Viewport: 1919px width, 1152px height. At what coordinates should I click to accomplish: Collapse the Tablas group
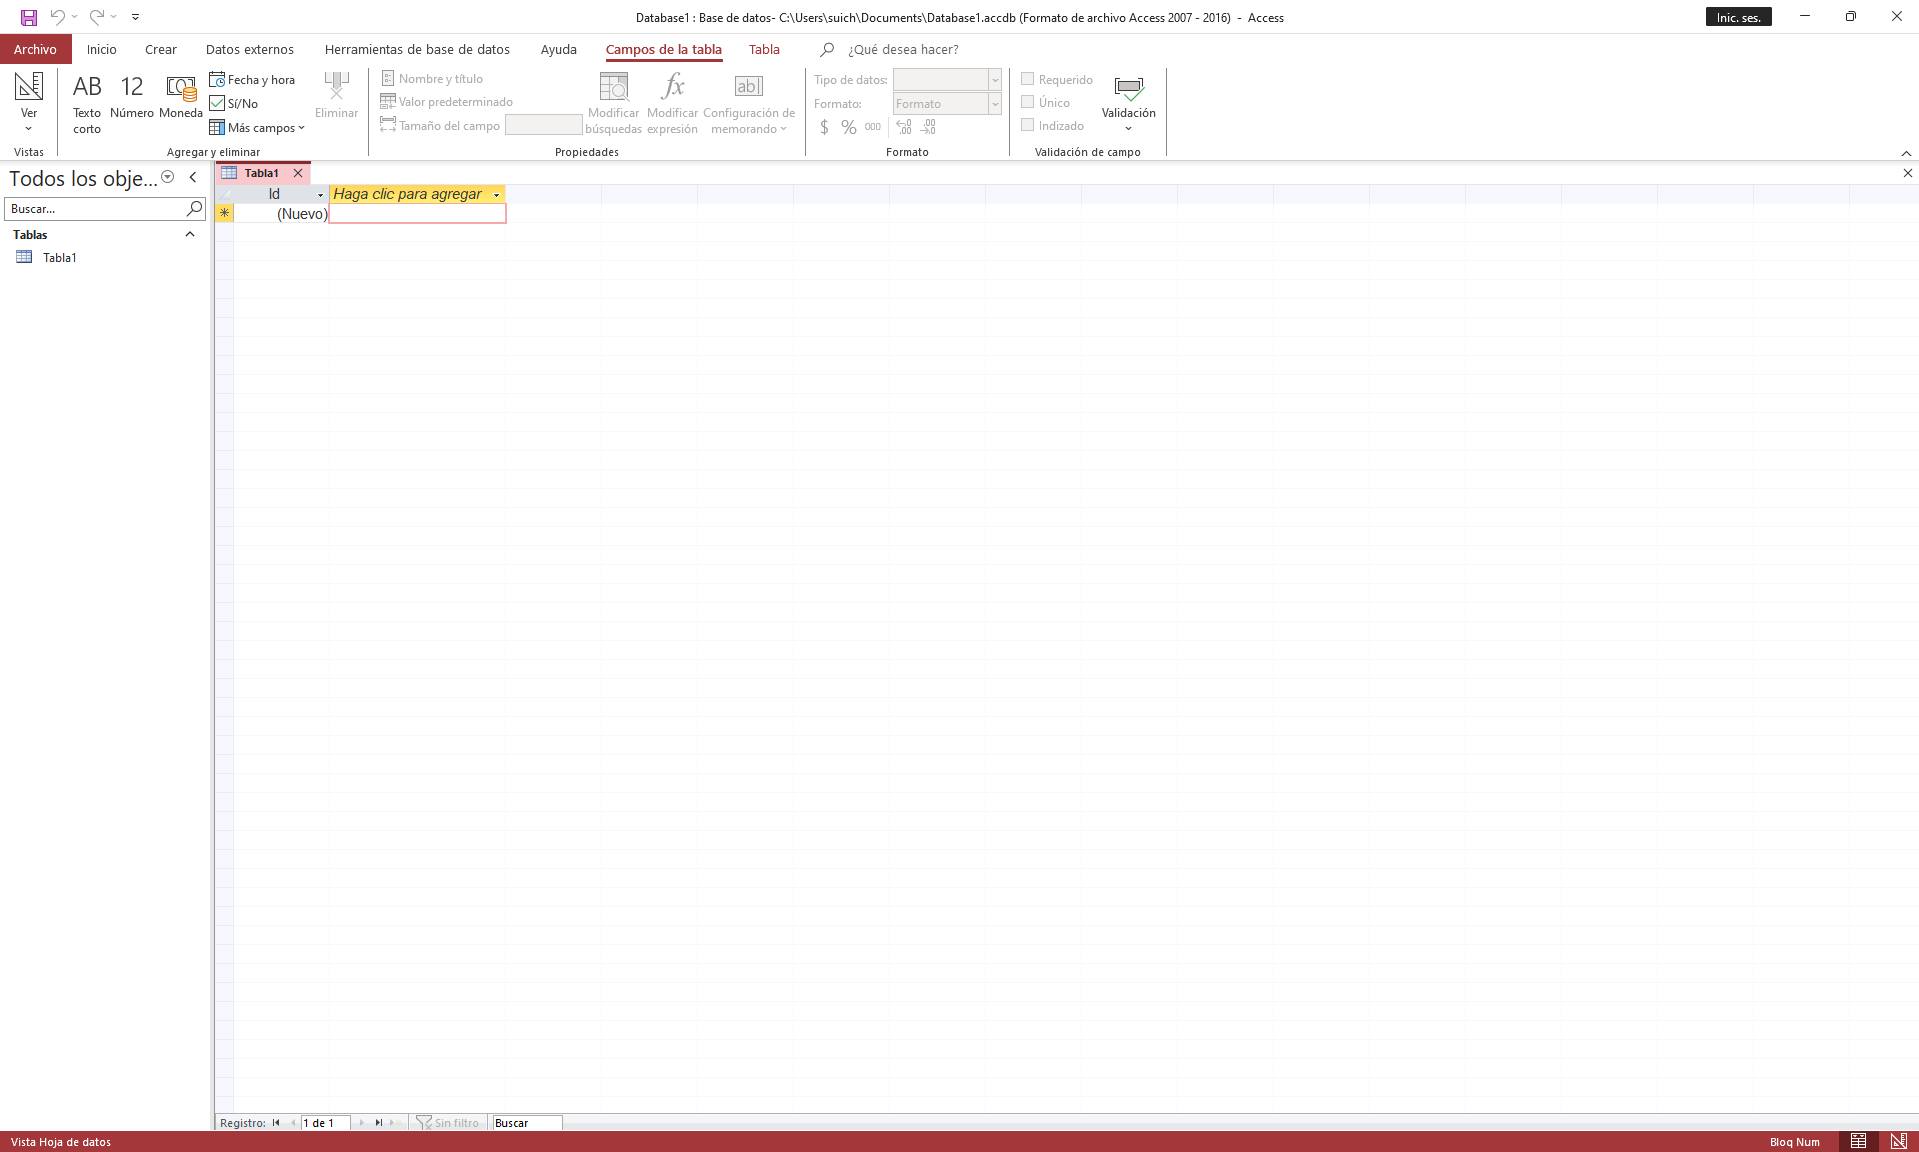coord(190,234)
